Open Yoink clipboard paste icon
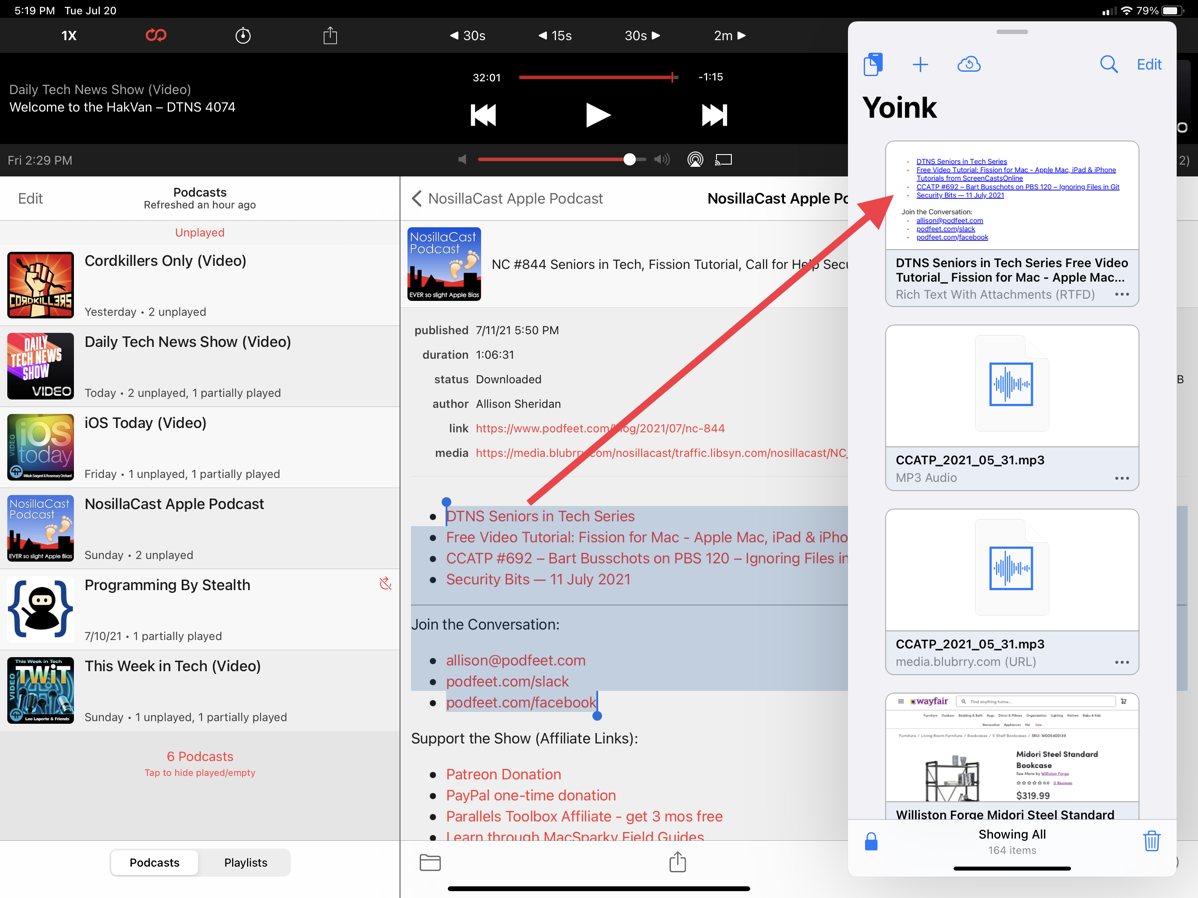Screen dimensions: 1198x898 click(873, 64)
